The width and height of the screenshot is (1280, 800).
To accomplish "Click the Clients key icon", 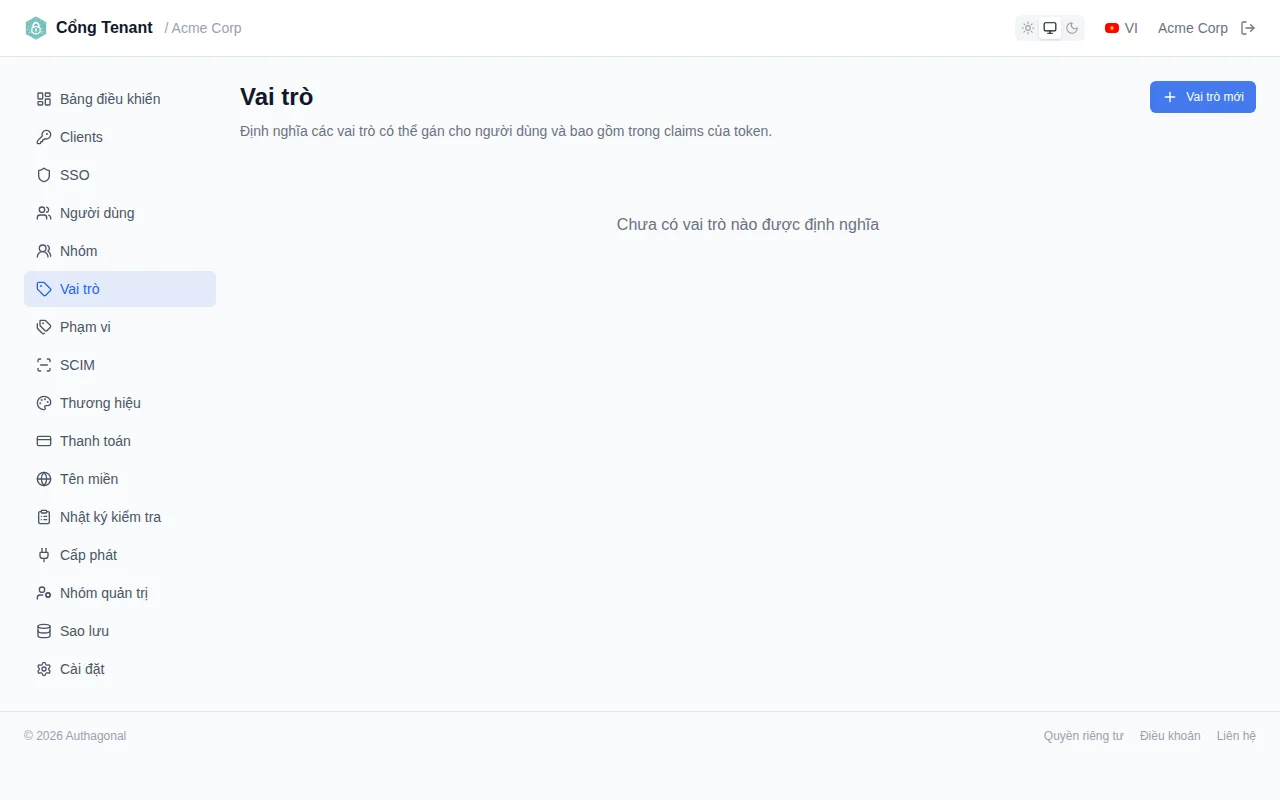I will click(44, 137).
